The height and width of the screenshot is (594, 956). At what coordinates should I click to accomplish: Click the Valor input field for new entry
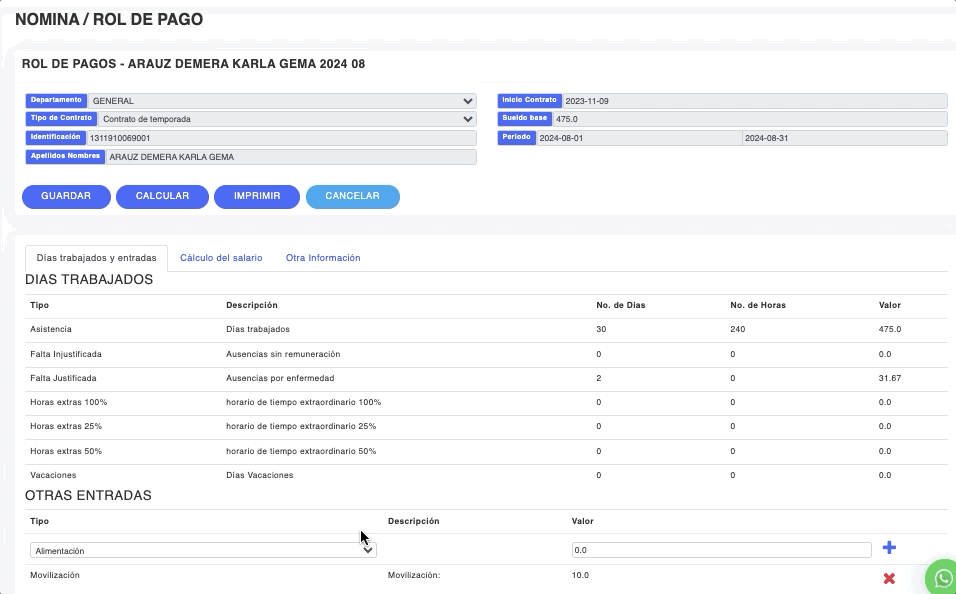click(x=720, y=550)
